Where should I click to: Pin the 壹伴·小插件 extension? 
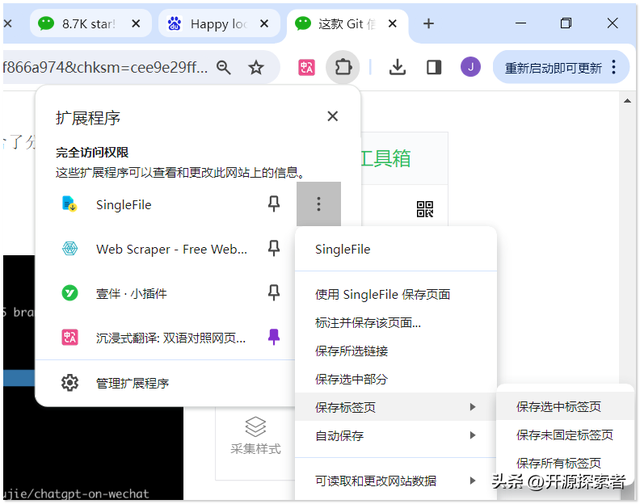pos(273,293)
